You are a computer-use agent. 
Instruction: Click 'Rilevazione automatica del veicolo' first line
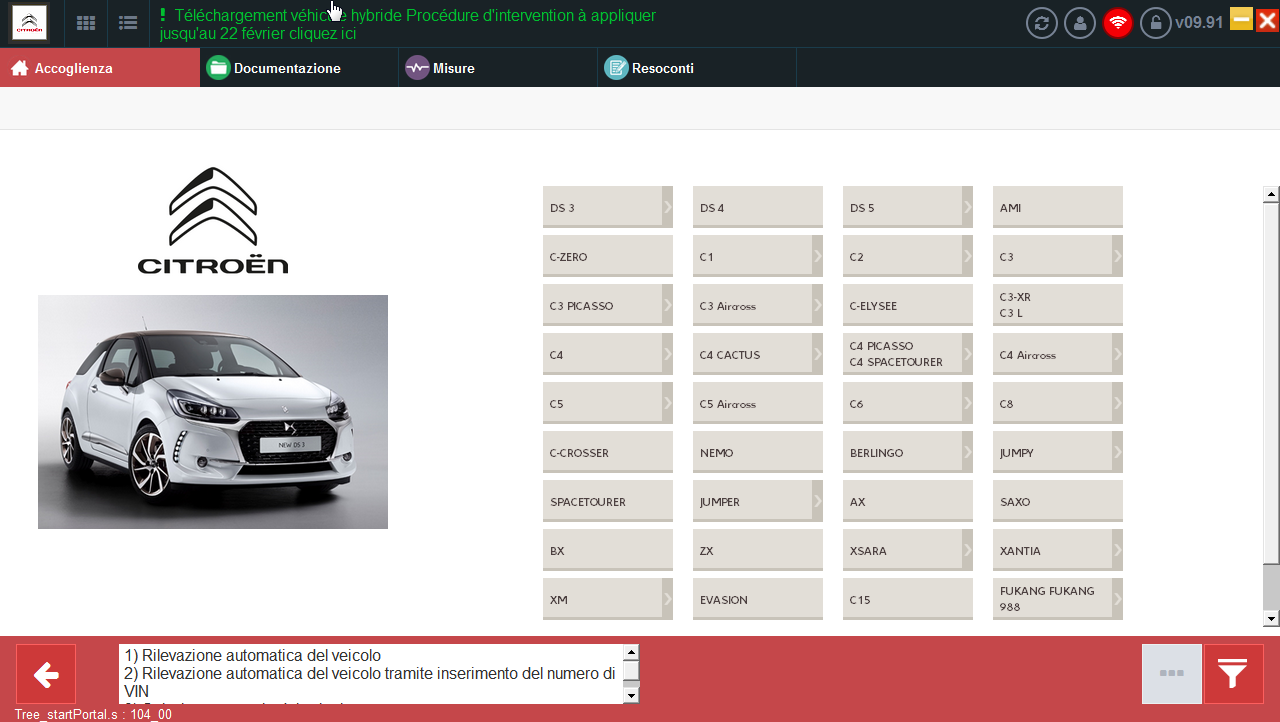coord(253,656)
